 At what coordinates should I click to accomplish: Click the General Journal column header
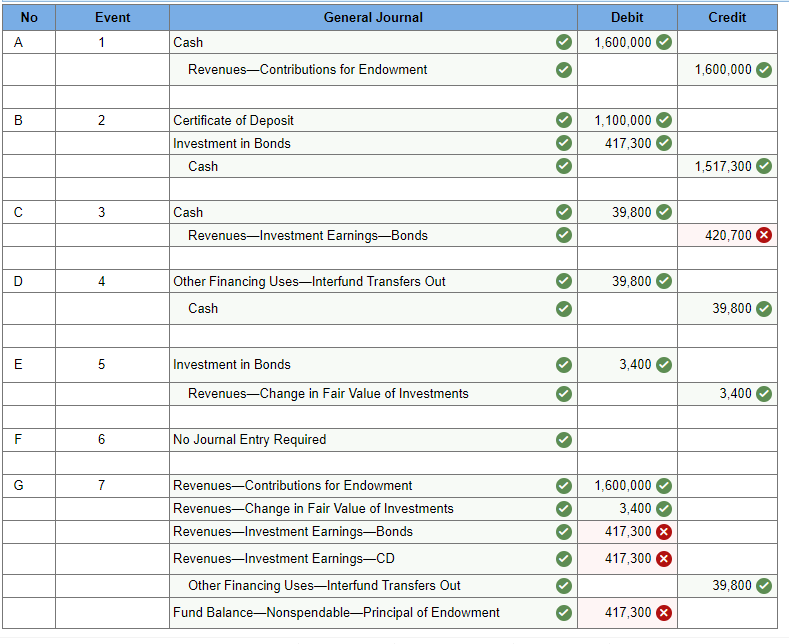(373, 18)
